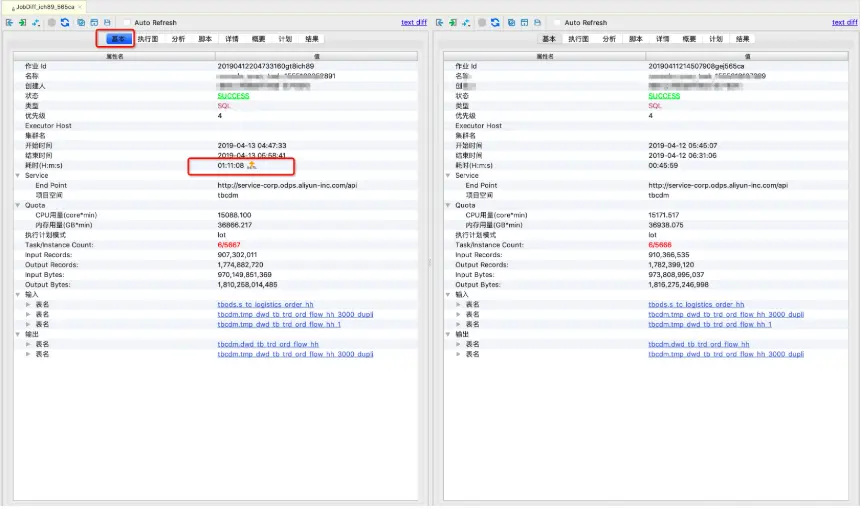Screen dimensions: 862x509
Task: Select the 6/5888 task count in right pane
Action: [x=660, y=245]
